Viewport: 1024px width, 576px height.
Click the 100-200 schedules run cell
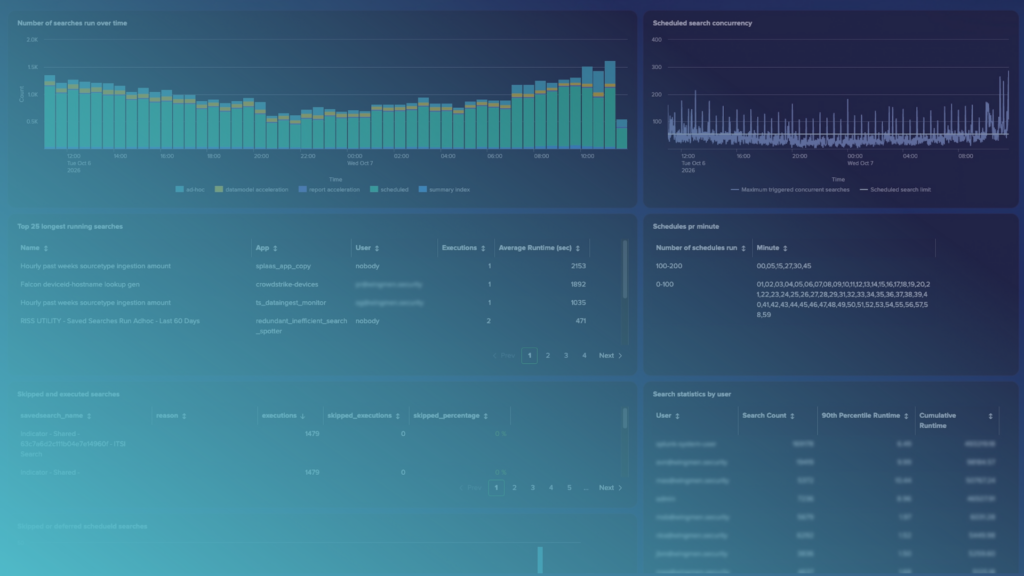669,266
